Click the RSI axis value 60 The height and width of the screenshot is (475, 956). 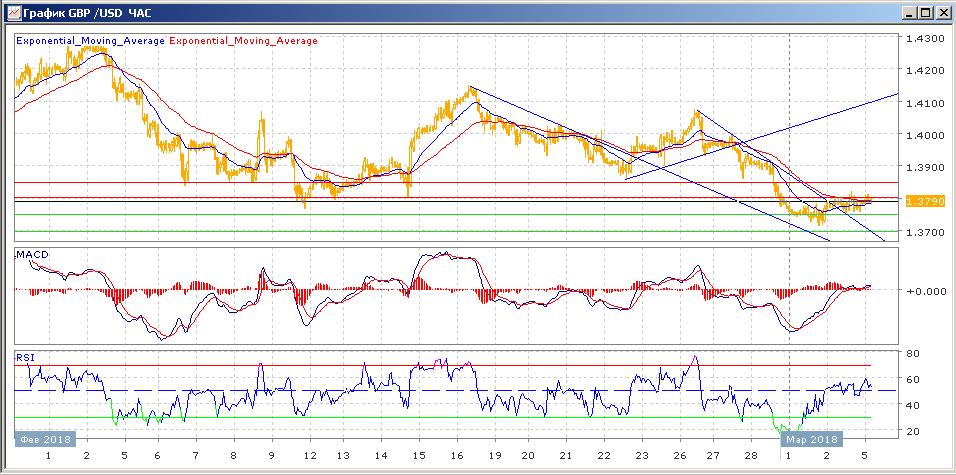click(913, 379)
